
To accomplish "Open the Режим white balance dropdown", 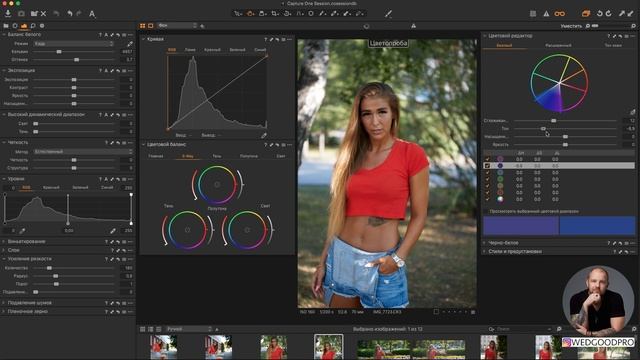I will [73, 44].
